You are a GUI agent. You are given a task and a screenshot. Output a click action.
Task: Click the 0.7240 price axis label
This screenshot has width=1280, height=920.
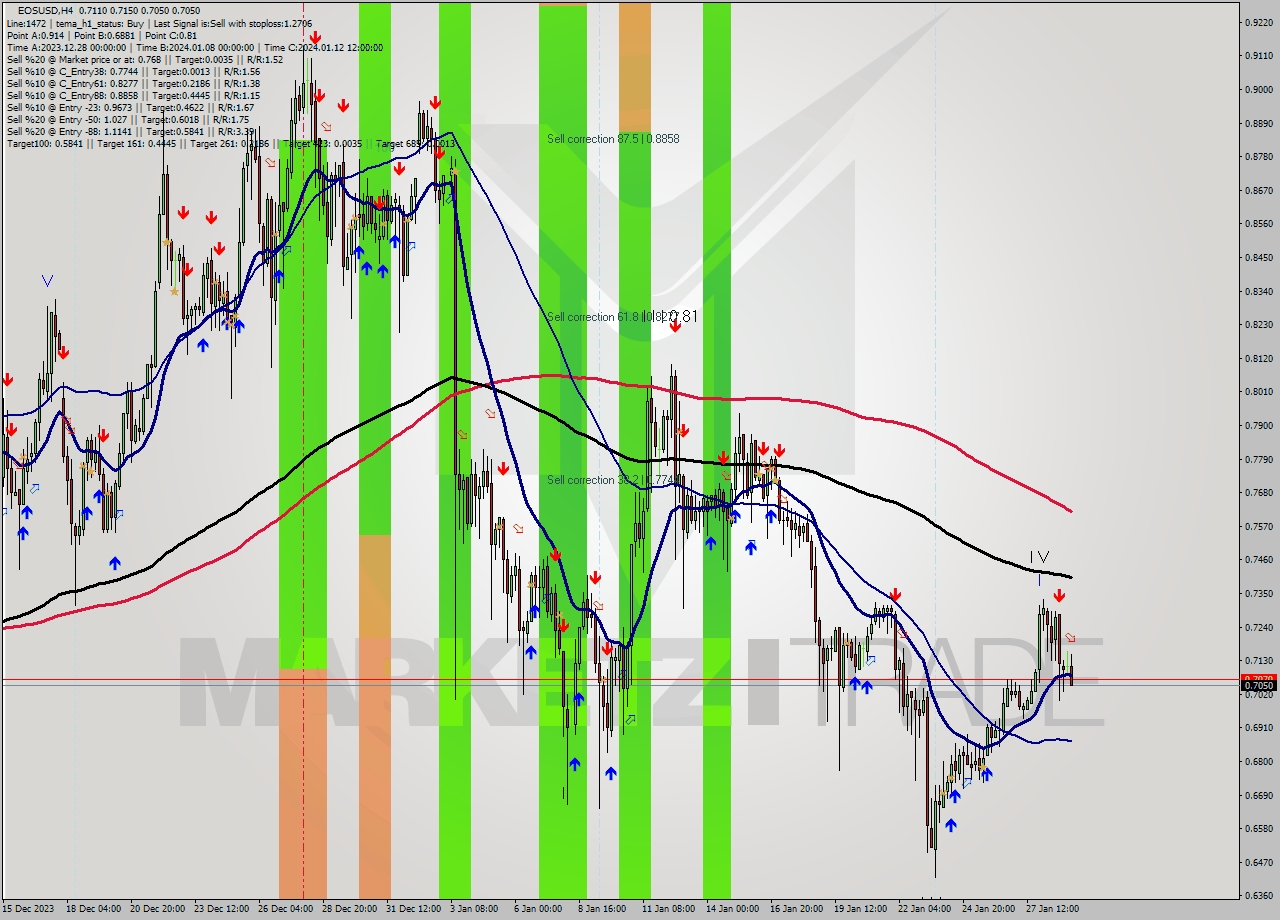point(1257,627)
